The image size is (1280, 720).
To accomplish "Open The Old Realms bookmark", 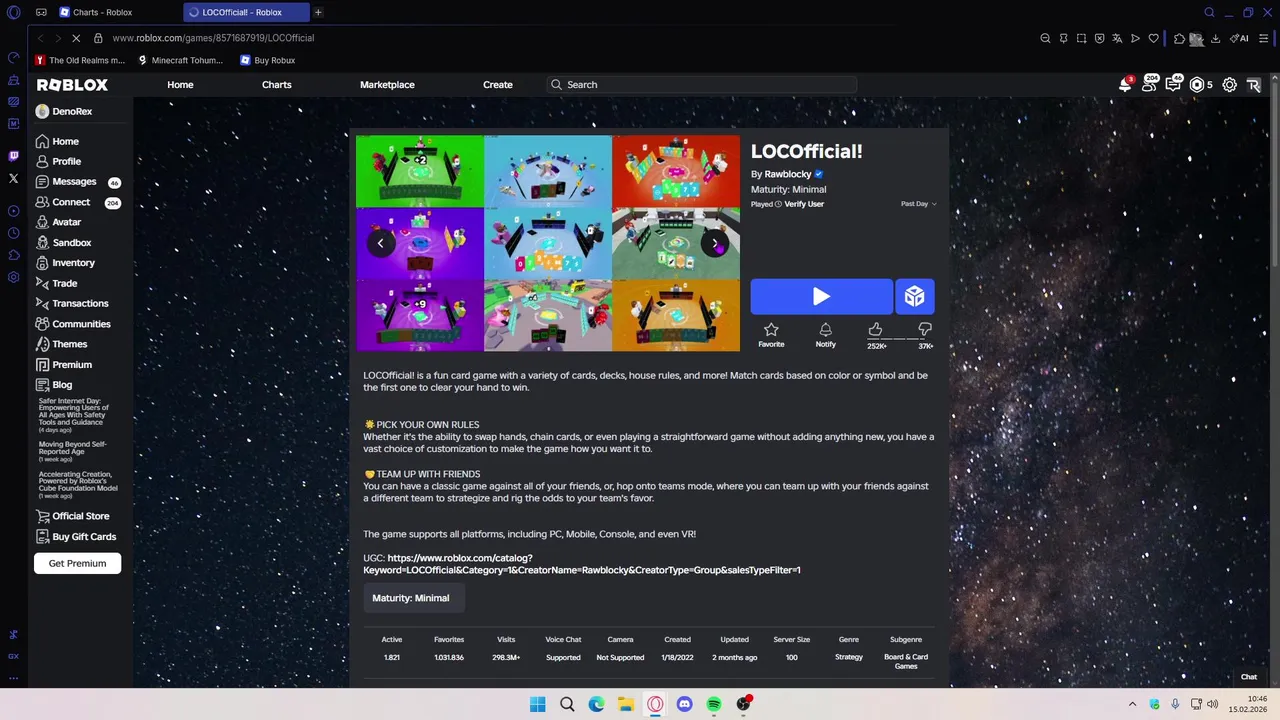I will coord(80,60).
